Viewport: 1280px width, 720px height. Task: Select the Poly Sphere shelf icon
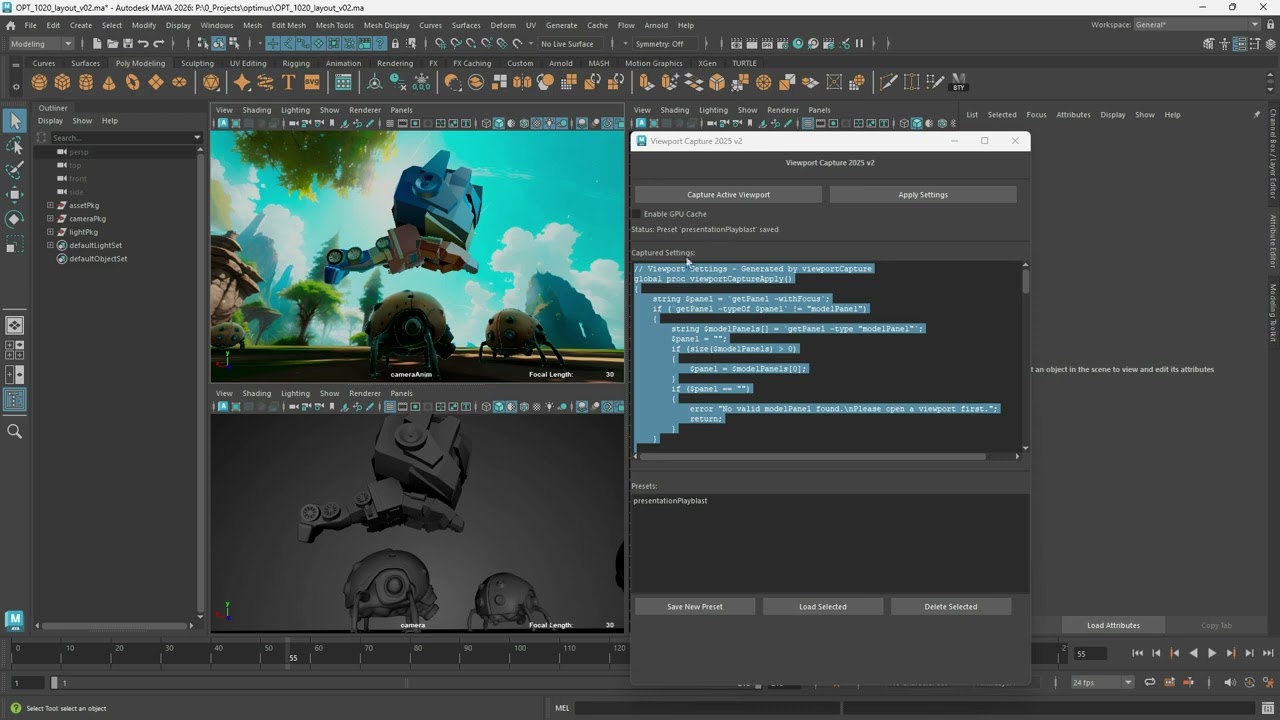click(39, 82)
